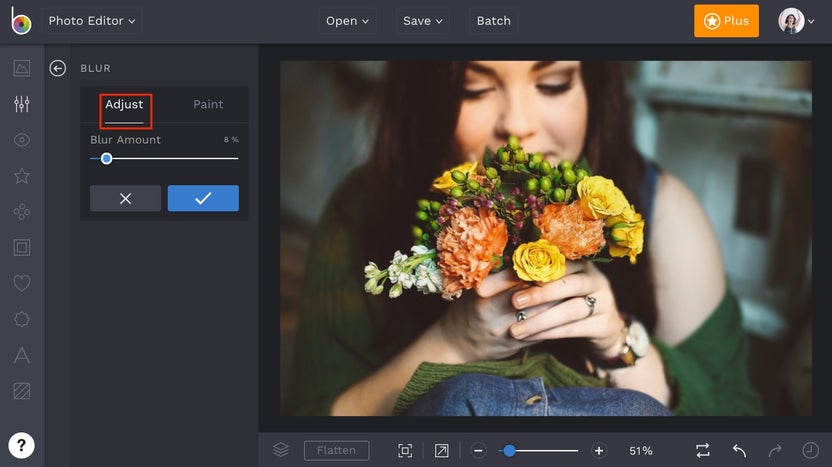Image resolution: width=832 pixels, height=467 pixels.
Task: Open the help question mark button
Action: [21, 445]
